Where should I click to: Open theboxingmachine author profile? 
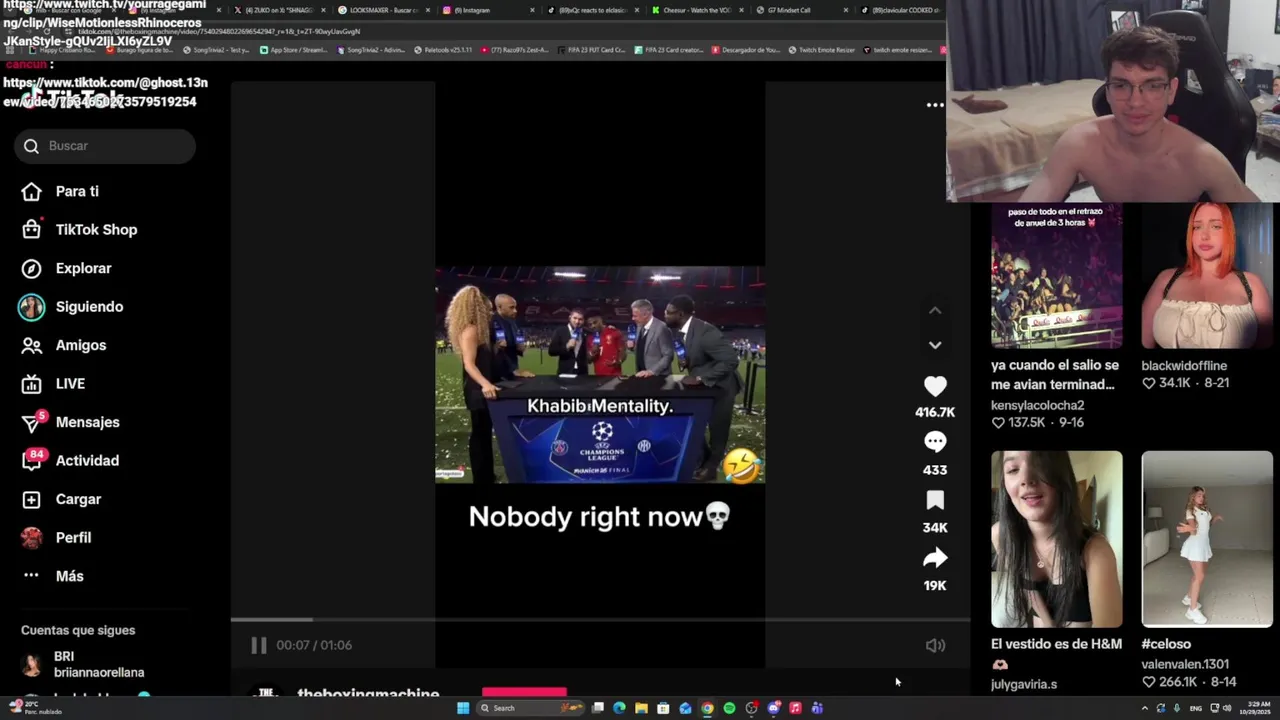click(368, 694)
